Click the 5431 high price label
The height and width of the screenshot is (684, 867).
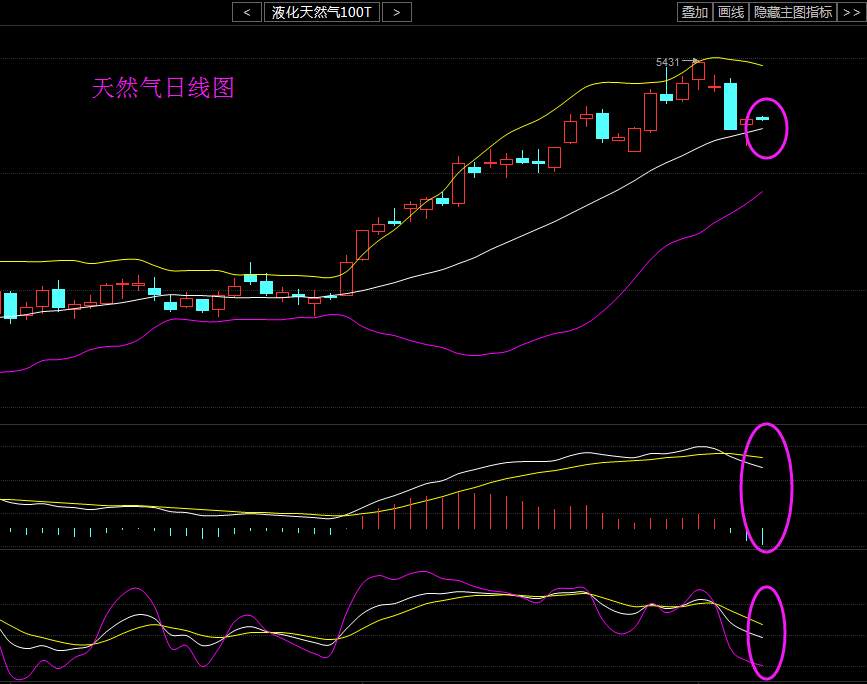[x=667, y=62]
